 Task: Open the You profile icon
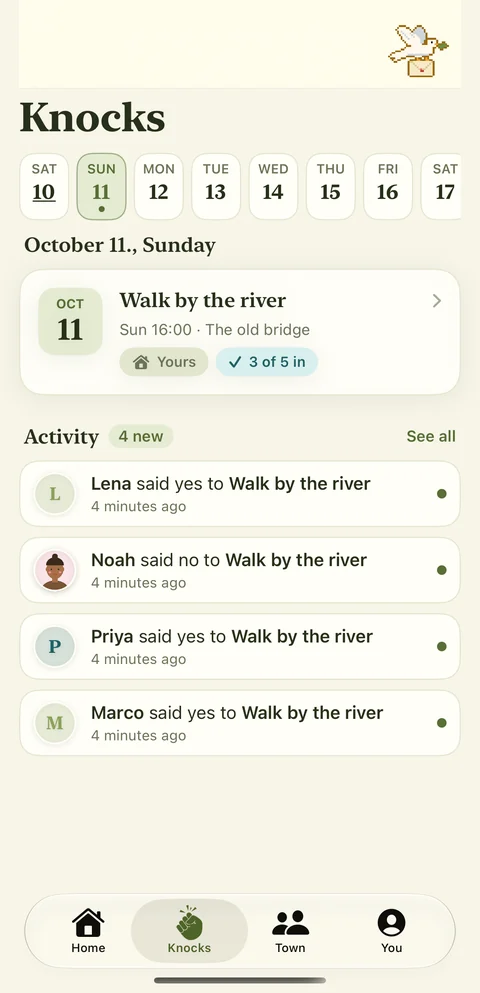click(391, 923)
